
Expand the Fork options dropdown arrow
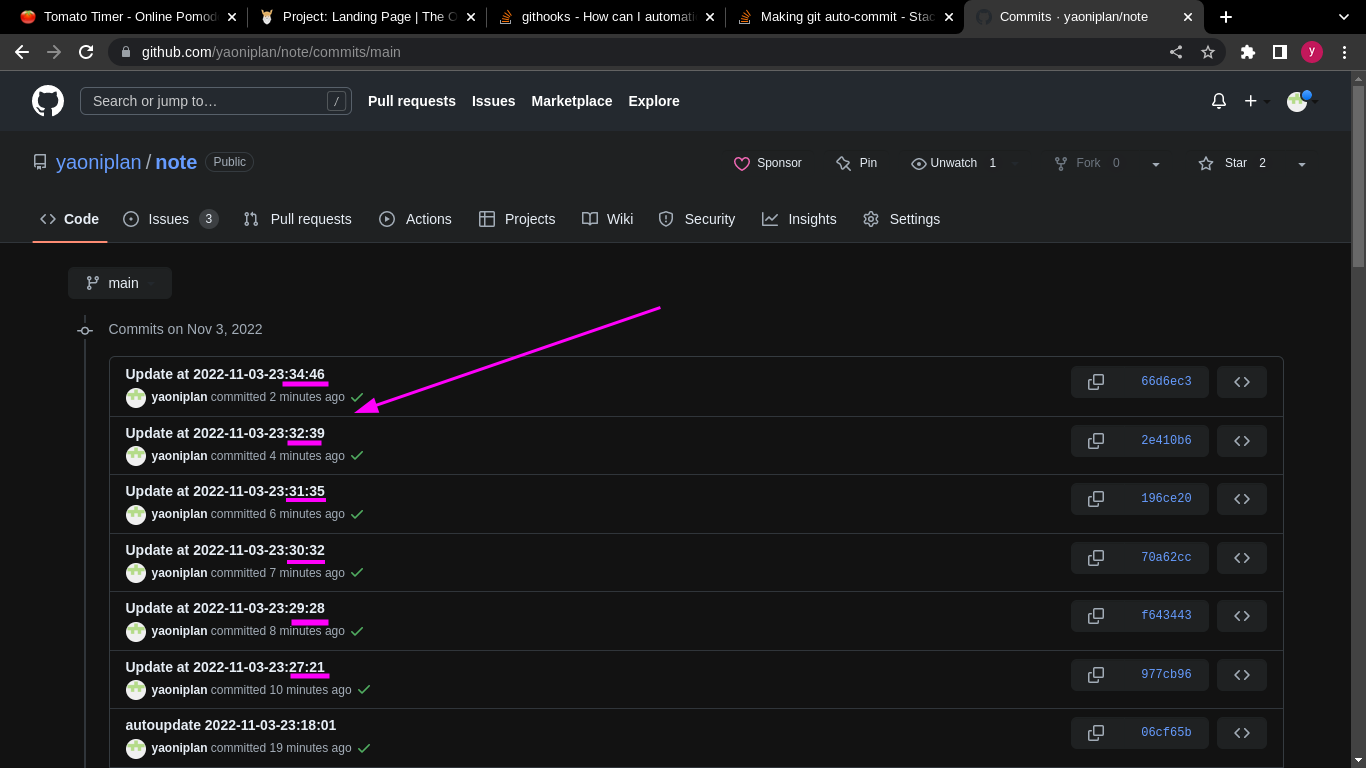[x=1156, y=163]
